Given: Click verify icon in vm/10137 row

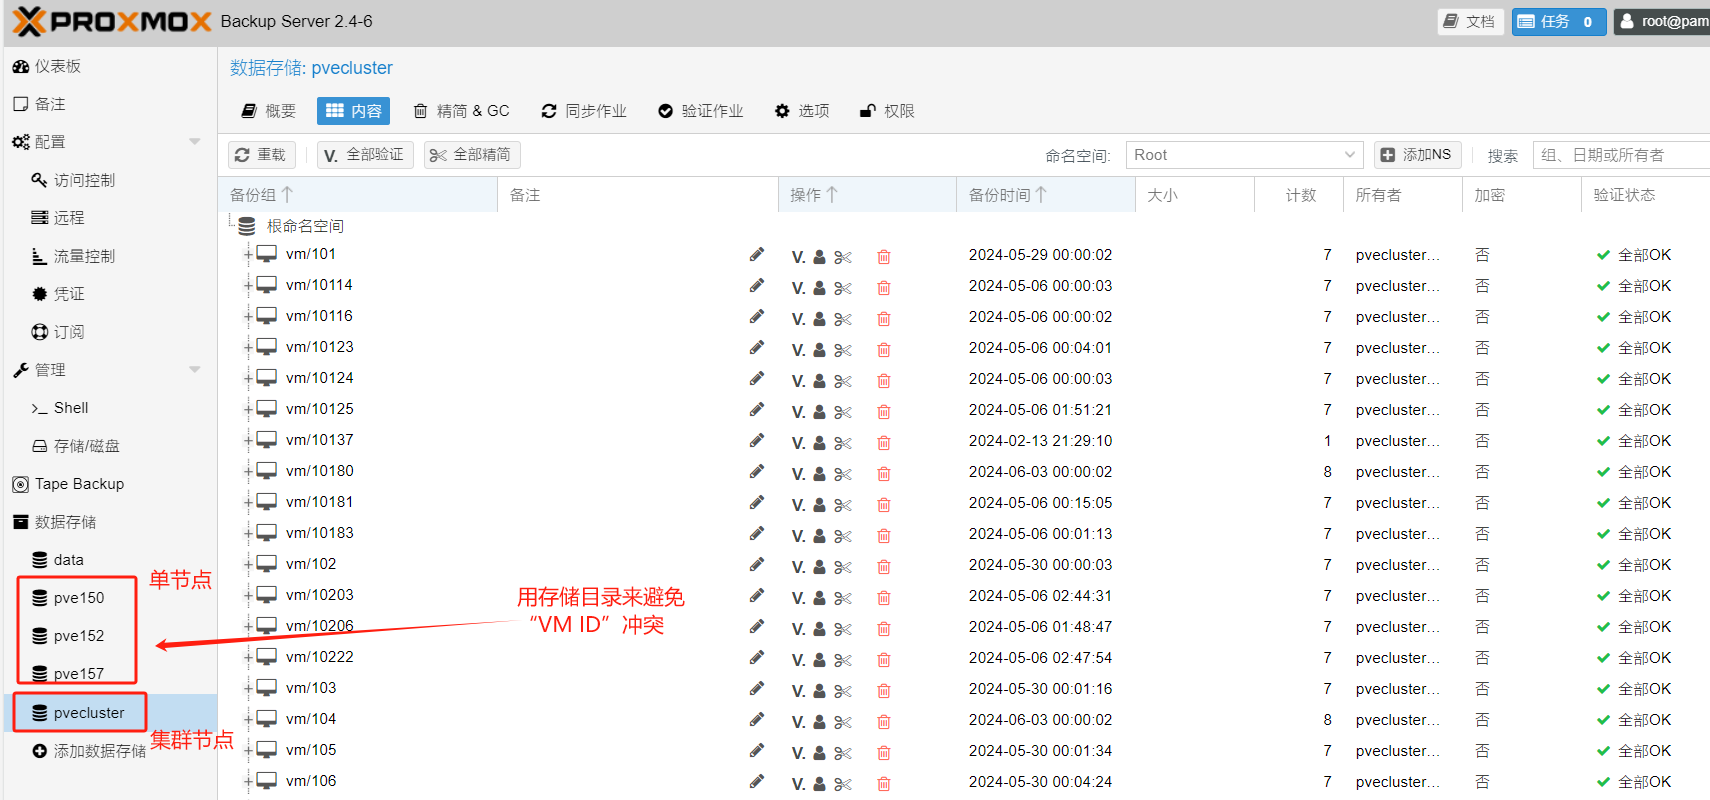Looking at the screenshot, I should (x=799, y=443).
